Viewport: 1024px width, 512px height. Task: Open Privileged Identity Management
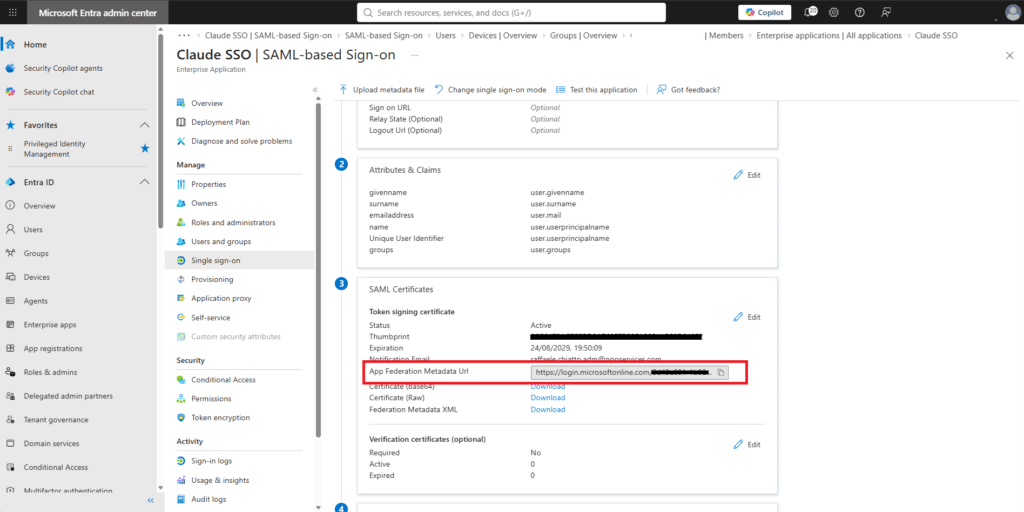(x=55, y=149)
